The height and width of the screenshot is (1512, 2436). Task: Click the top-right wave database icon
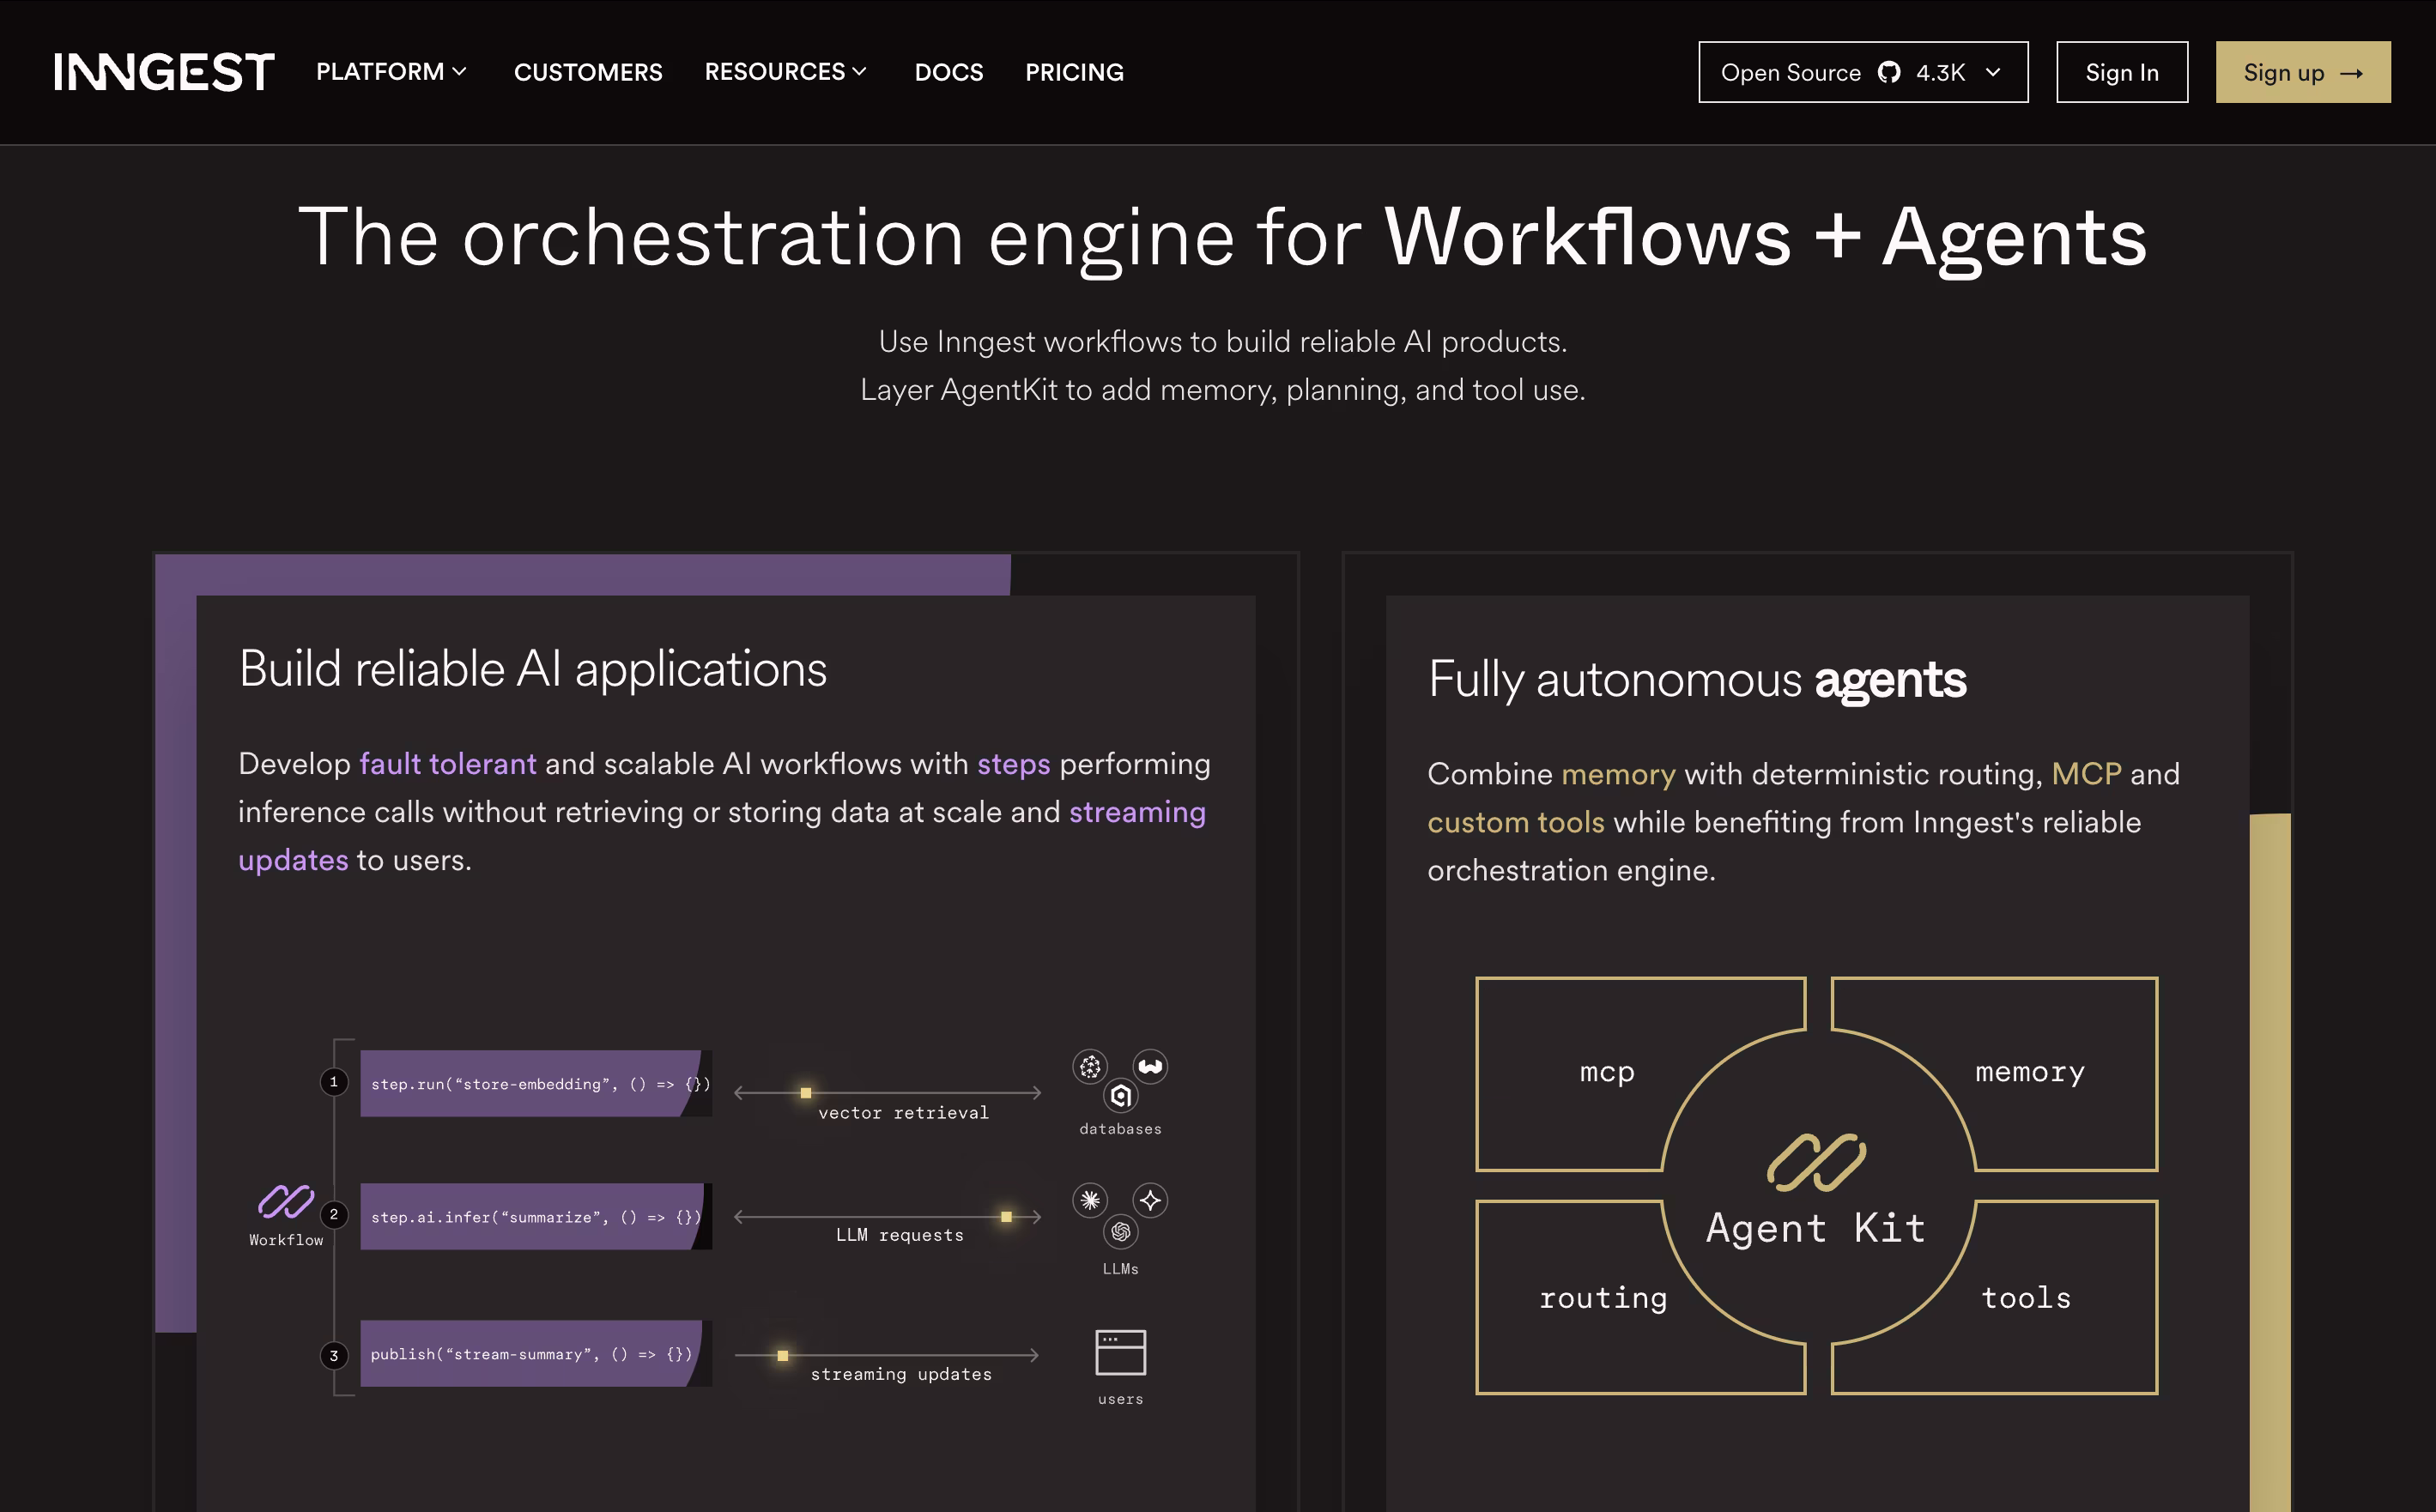tap(1150, 1067)
